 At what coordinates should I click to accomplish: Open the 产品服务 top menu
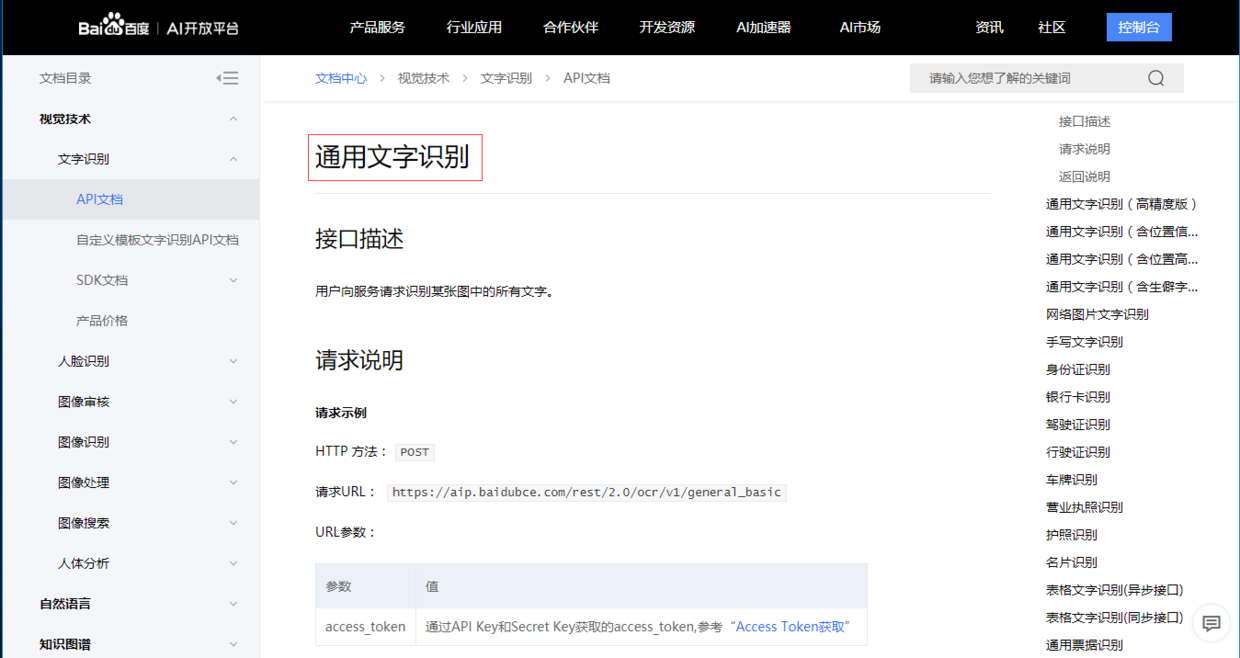[377, 27]
